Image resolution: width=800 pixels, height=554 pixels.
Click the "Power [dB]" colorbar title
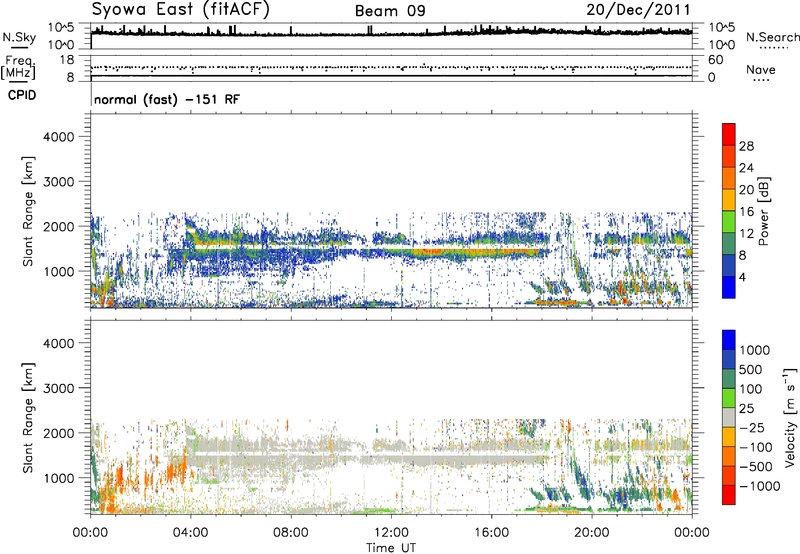tap(763, 211)
